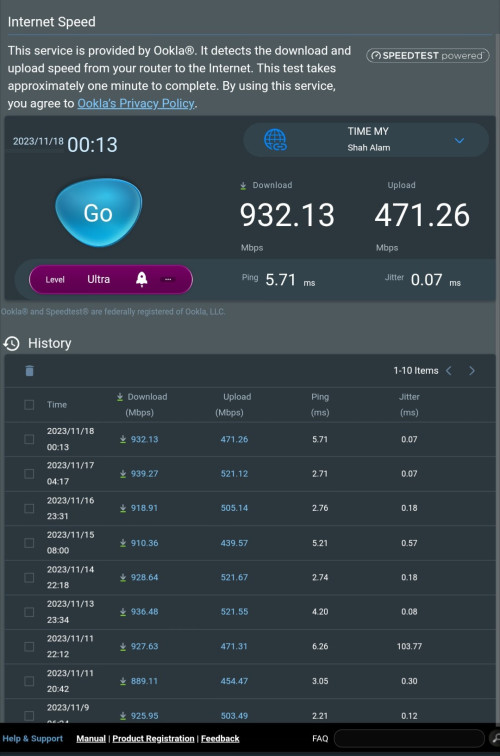Click the Product Registration footer link
The width and height of the screenshot is (500, 756).
pos(153,738)
